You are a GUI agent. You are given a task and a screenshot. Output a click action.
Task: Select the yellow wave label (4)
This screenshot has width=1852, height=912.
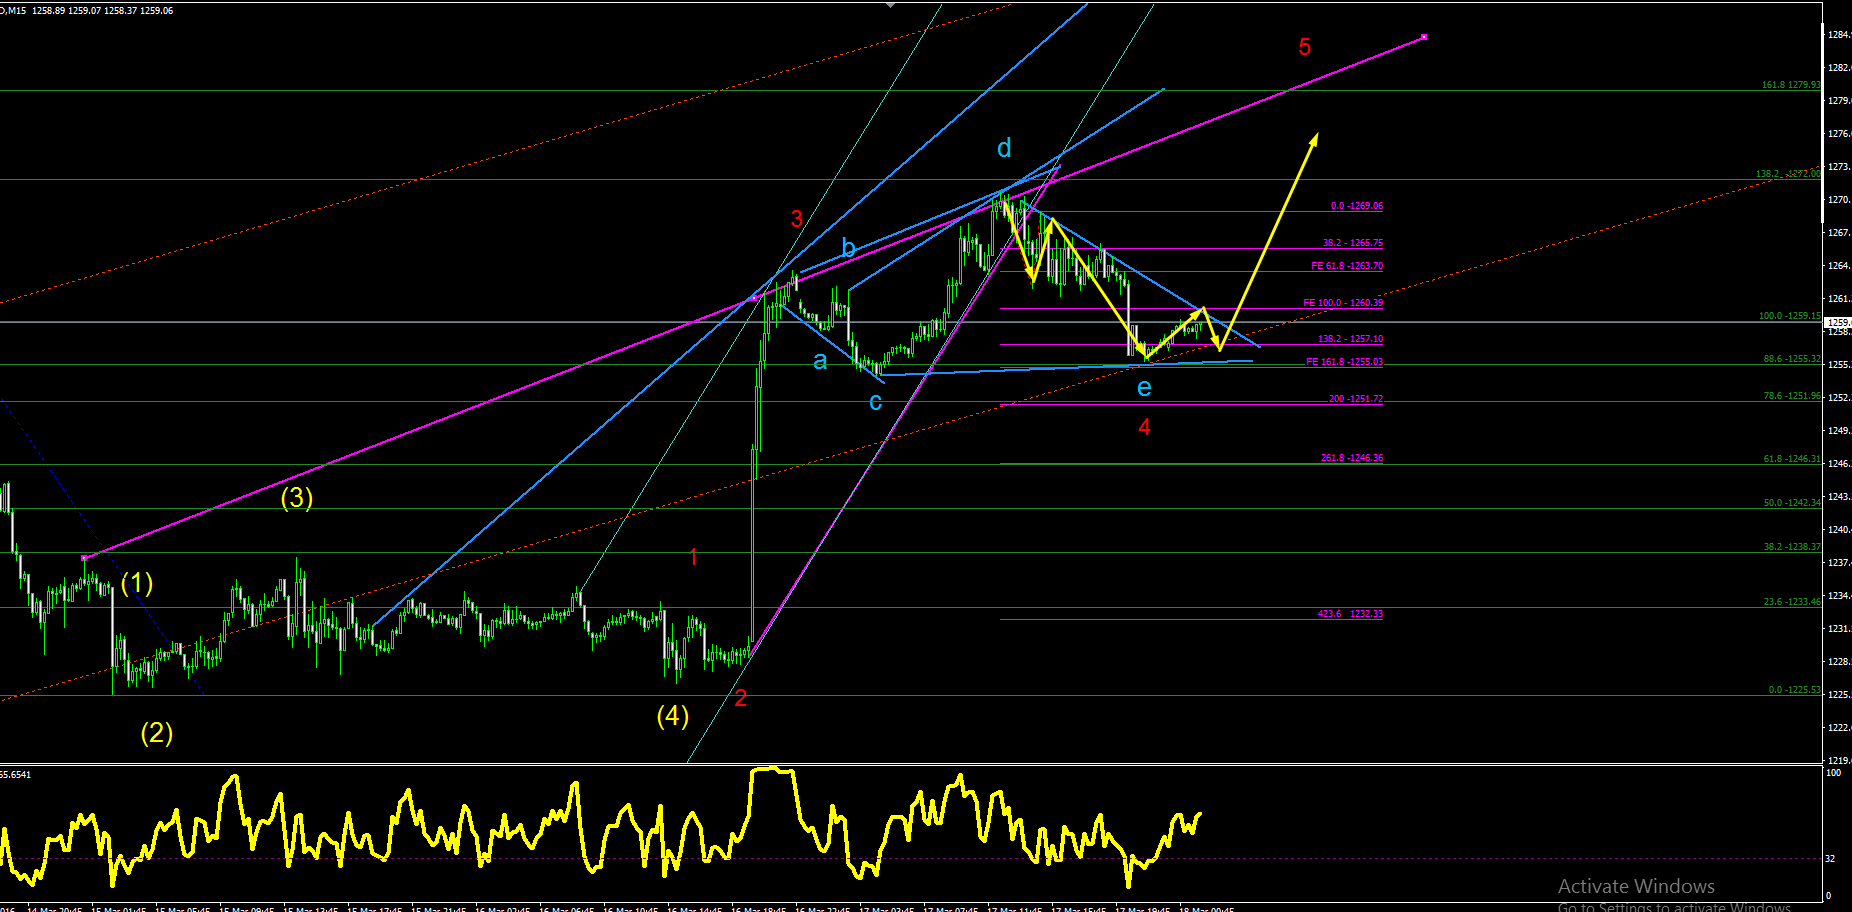[x=673, y=715]
